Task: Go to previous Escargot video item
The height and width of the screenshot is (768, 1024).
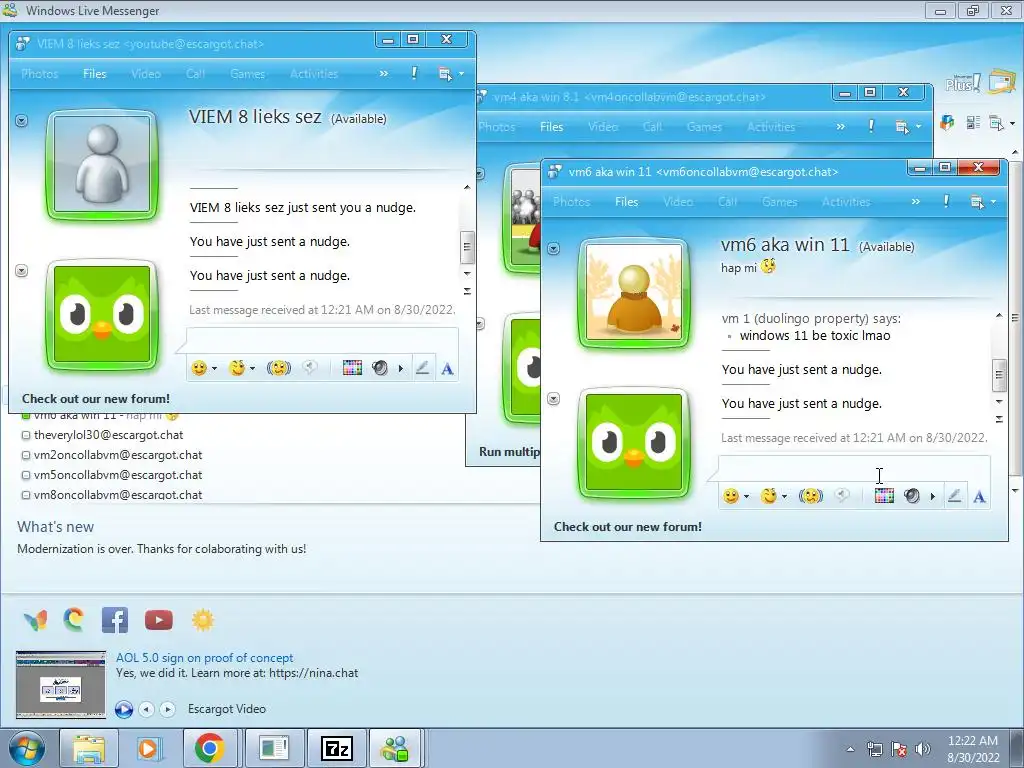Action: [147, 709]
